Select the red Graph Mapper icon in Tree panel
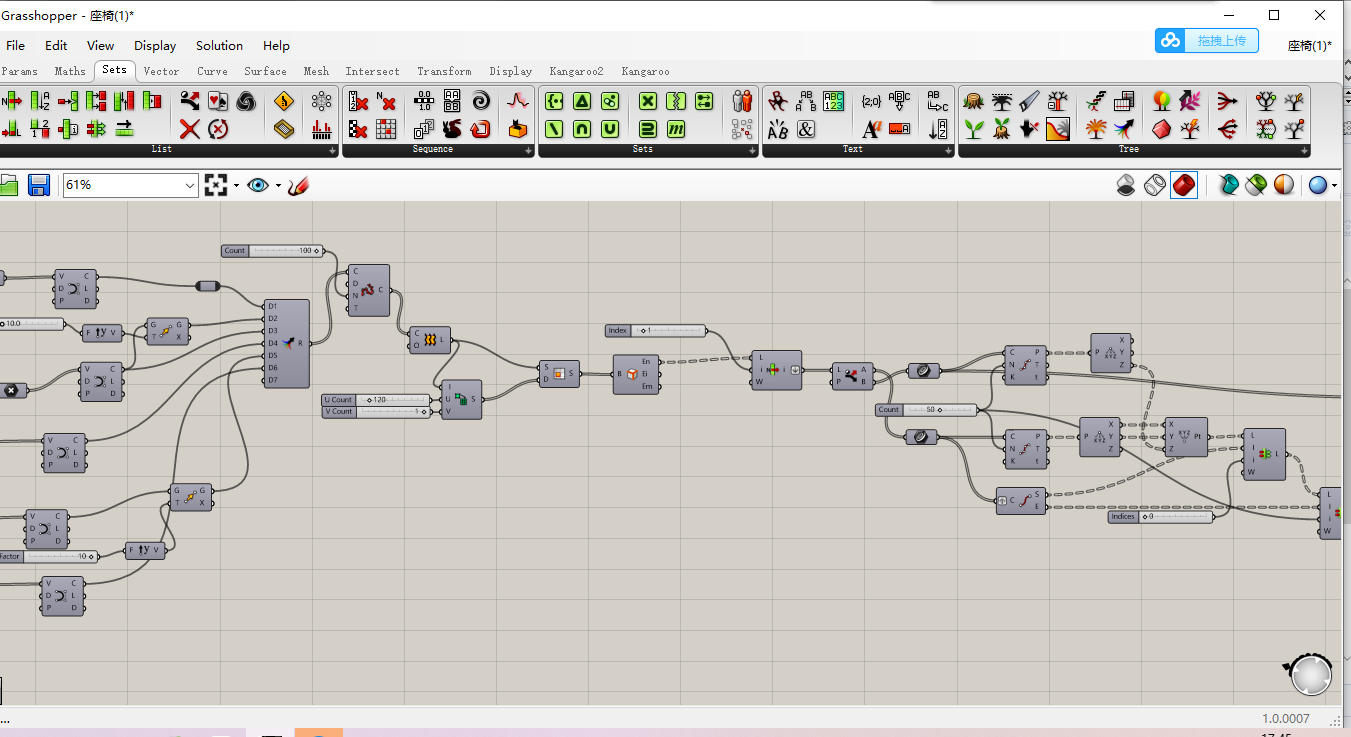The height and width of the screenshot is (737, 1351). click(1058, 130)
